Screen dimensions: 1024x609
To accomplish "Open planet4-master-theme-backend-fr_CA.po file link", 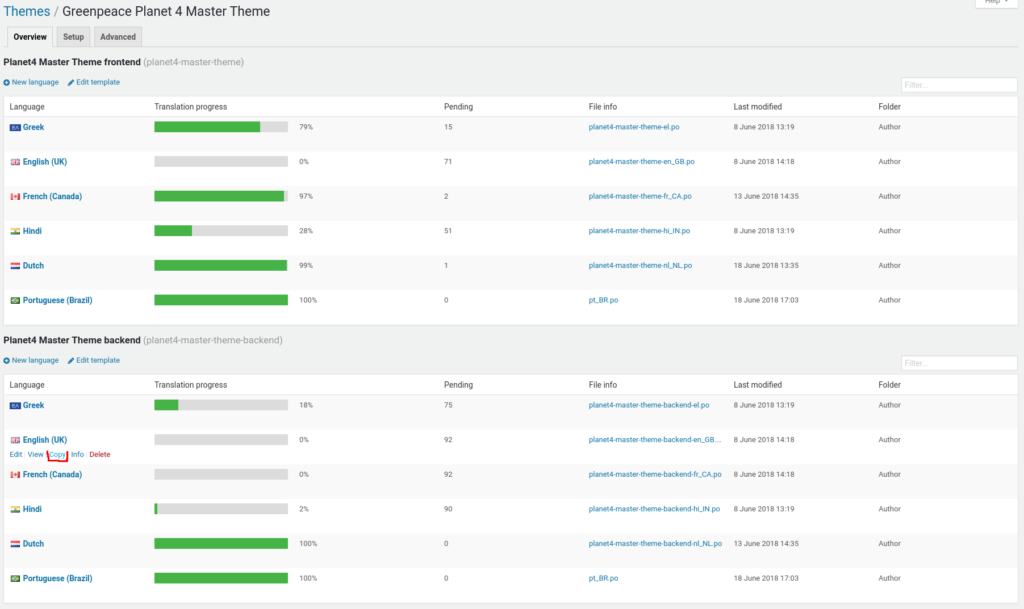I will (x=655, y=475).
